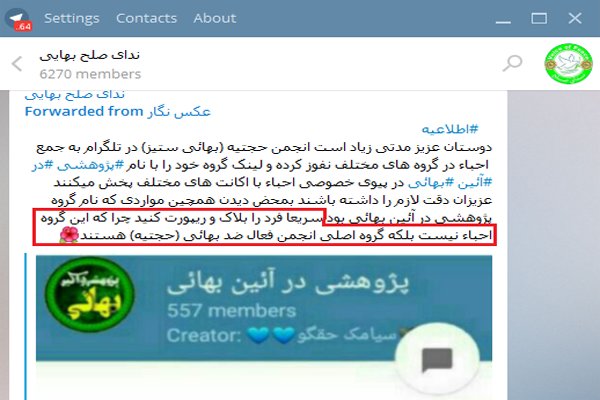Image resolution: width=600 pixels, height=400 pixels.
Task: Open the attached image preview of group info
Action: click(x=264, y=327)
